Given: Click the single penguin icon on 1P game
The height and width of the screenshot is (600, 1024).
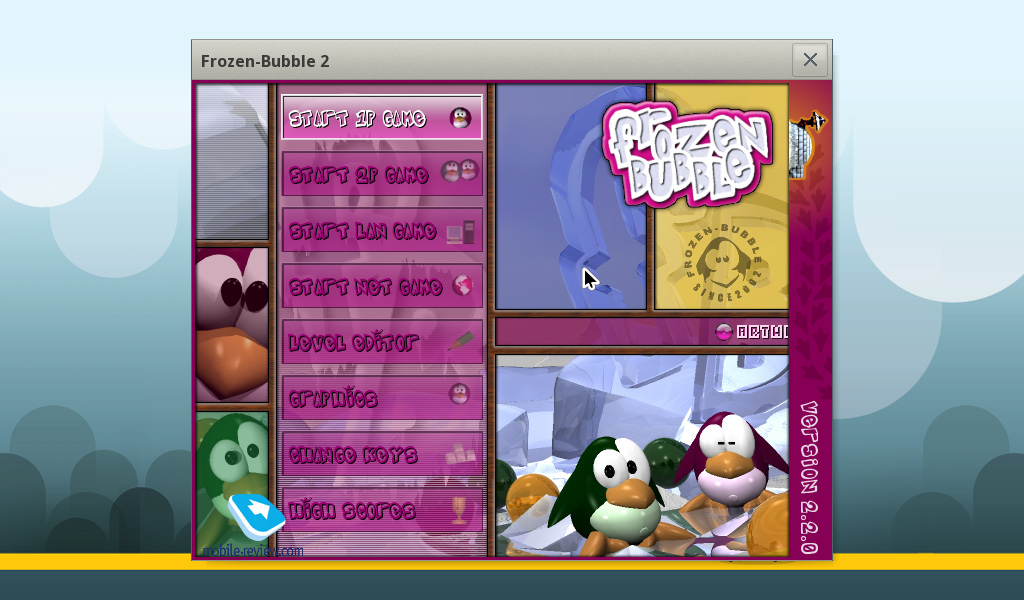Looking at the screenshot, I should 460,118.
